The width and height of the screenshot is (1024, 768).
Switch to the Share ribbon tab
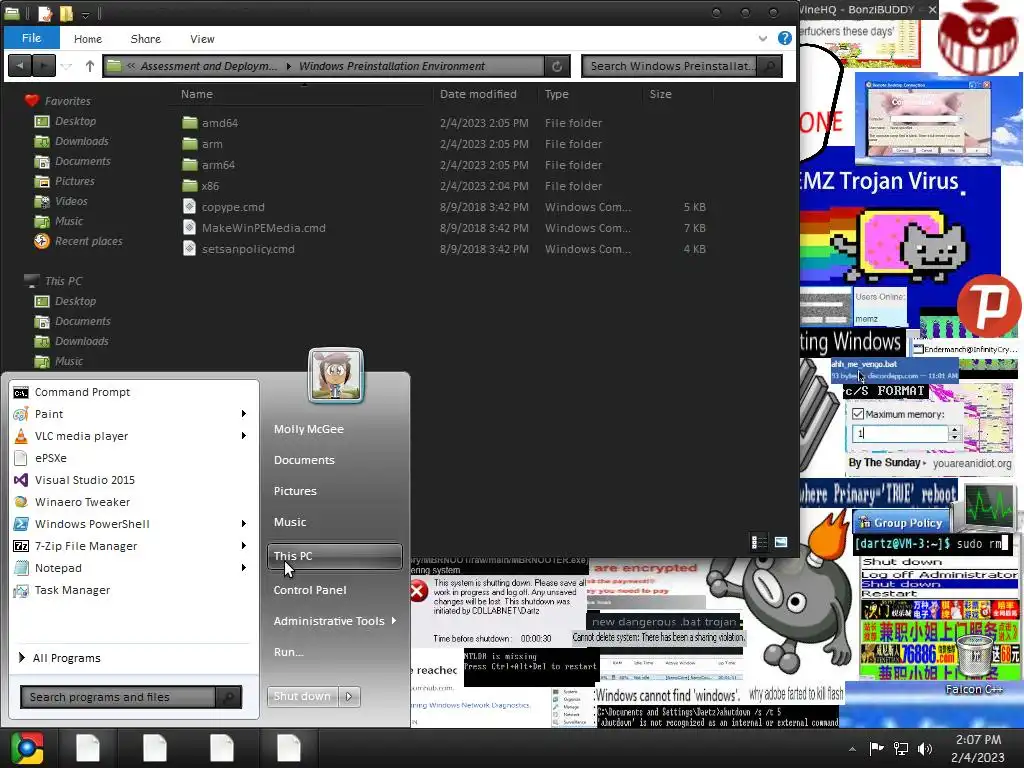(146, 39)
